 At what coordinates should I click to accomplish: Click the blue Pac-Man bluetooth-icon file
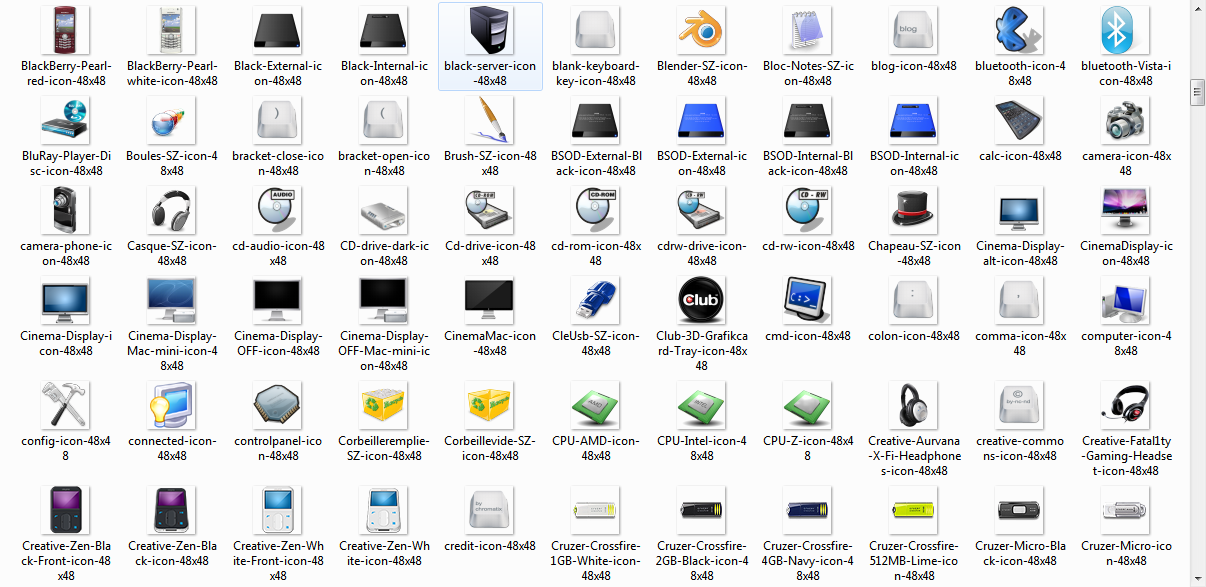point(1020,30)
